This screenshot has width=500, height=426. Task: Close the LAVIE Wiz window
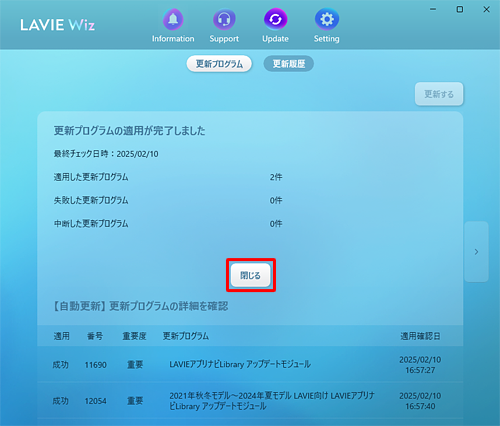pos(486,9)
